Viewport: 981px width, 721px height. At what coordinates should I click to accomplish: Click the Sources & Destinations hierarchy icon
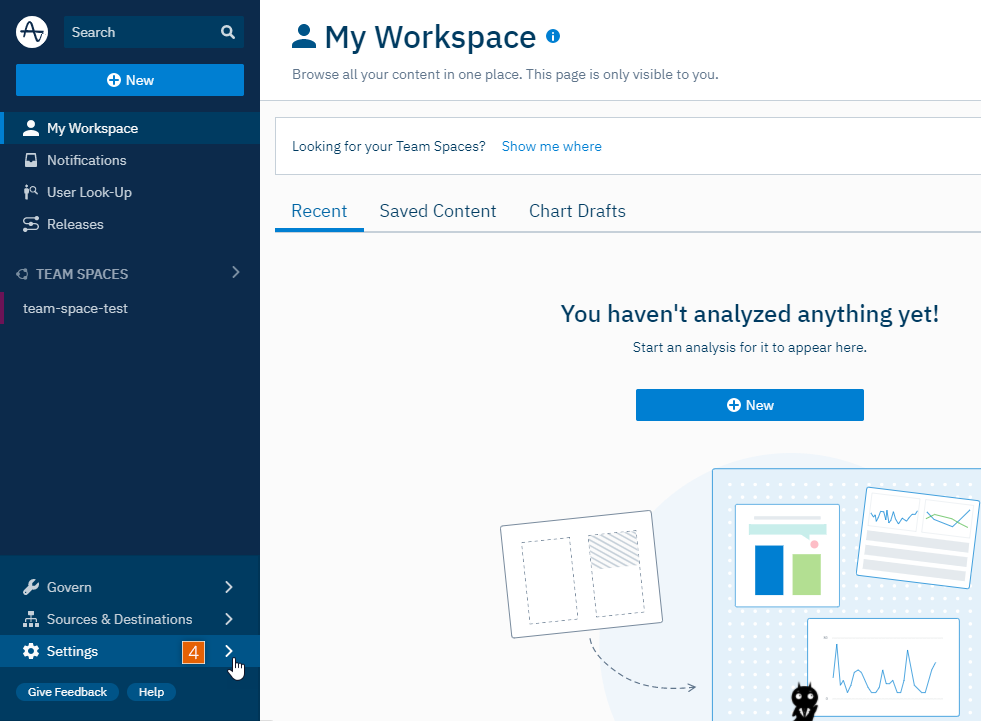31,619
